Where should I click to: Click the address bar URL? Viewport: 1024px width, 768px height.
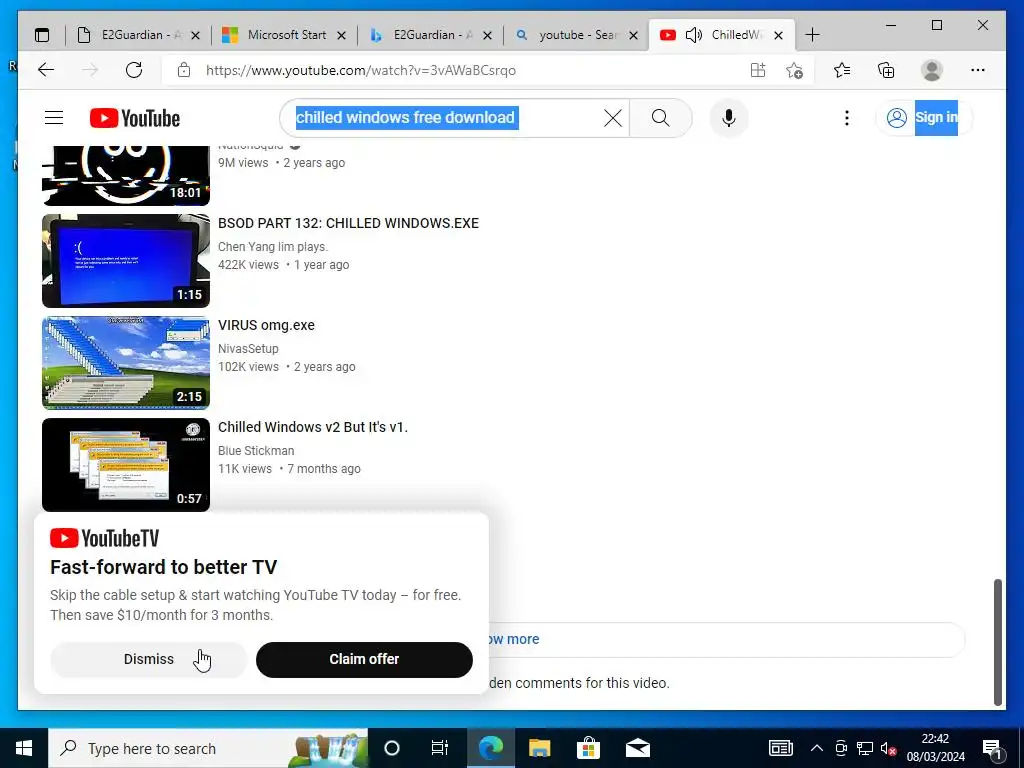(360, 70)
